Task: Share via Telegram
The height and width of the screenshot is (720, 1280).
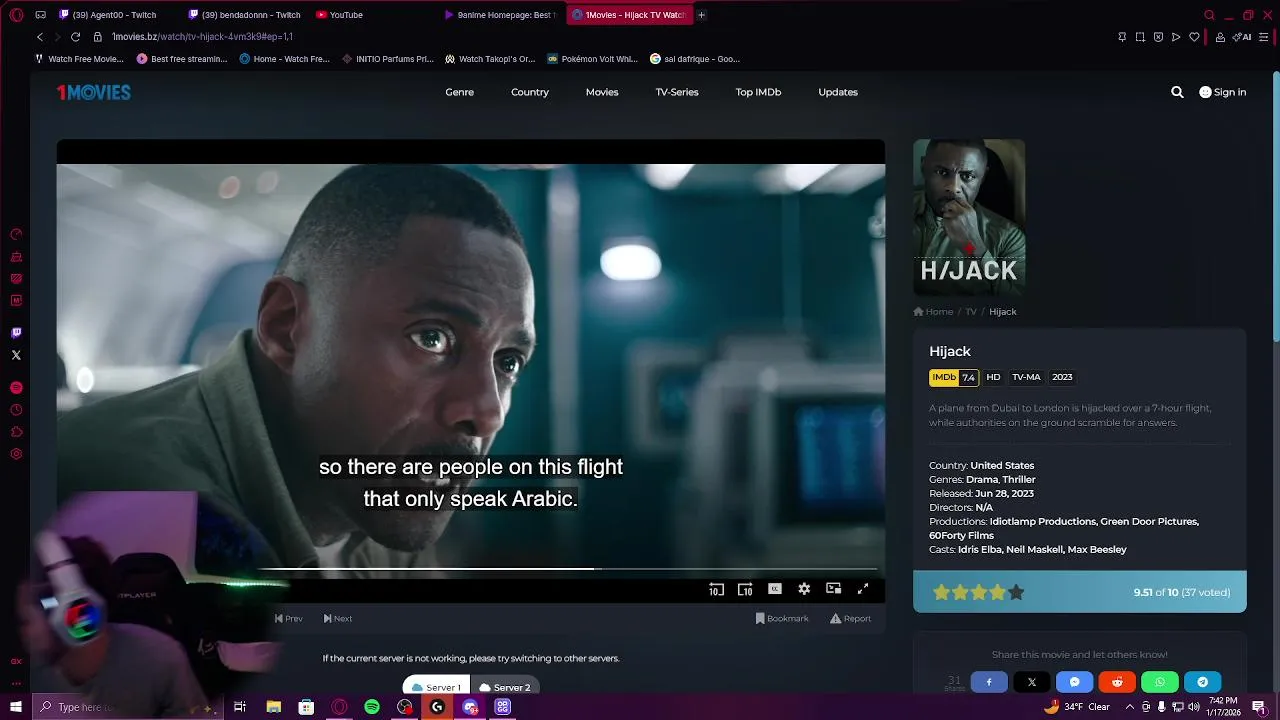Action: (1203, 682)
